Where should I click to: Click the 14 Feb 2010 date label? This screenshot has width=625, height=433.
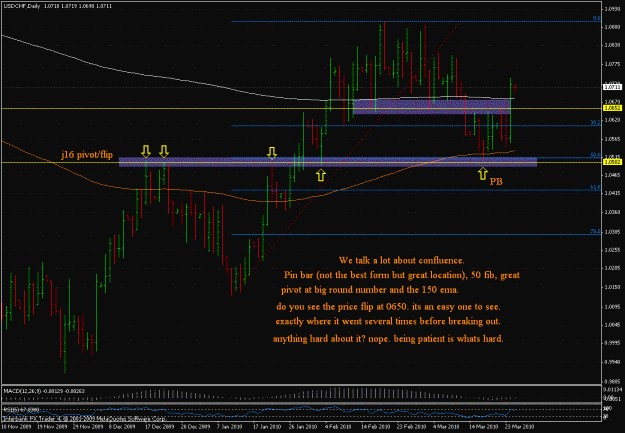click(377, 427)
